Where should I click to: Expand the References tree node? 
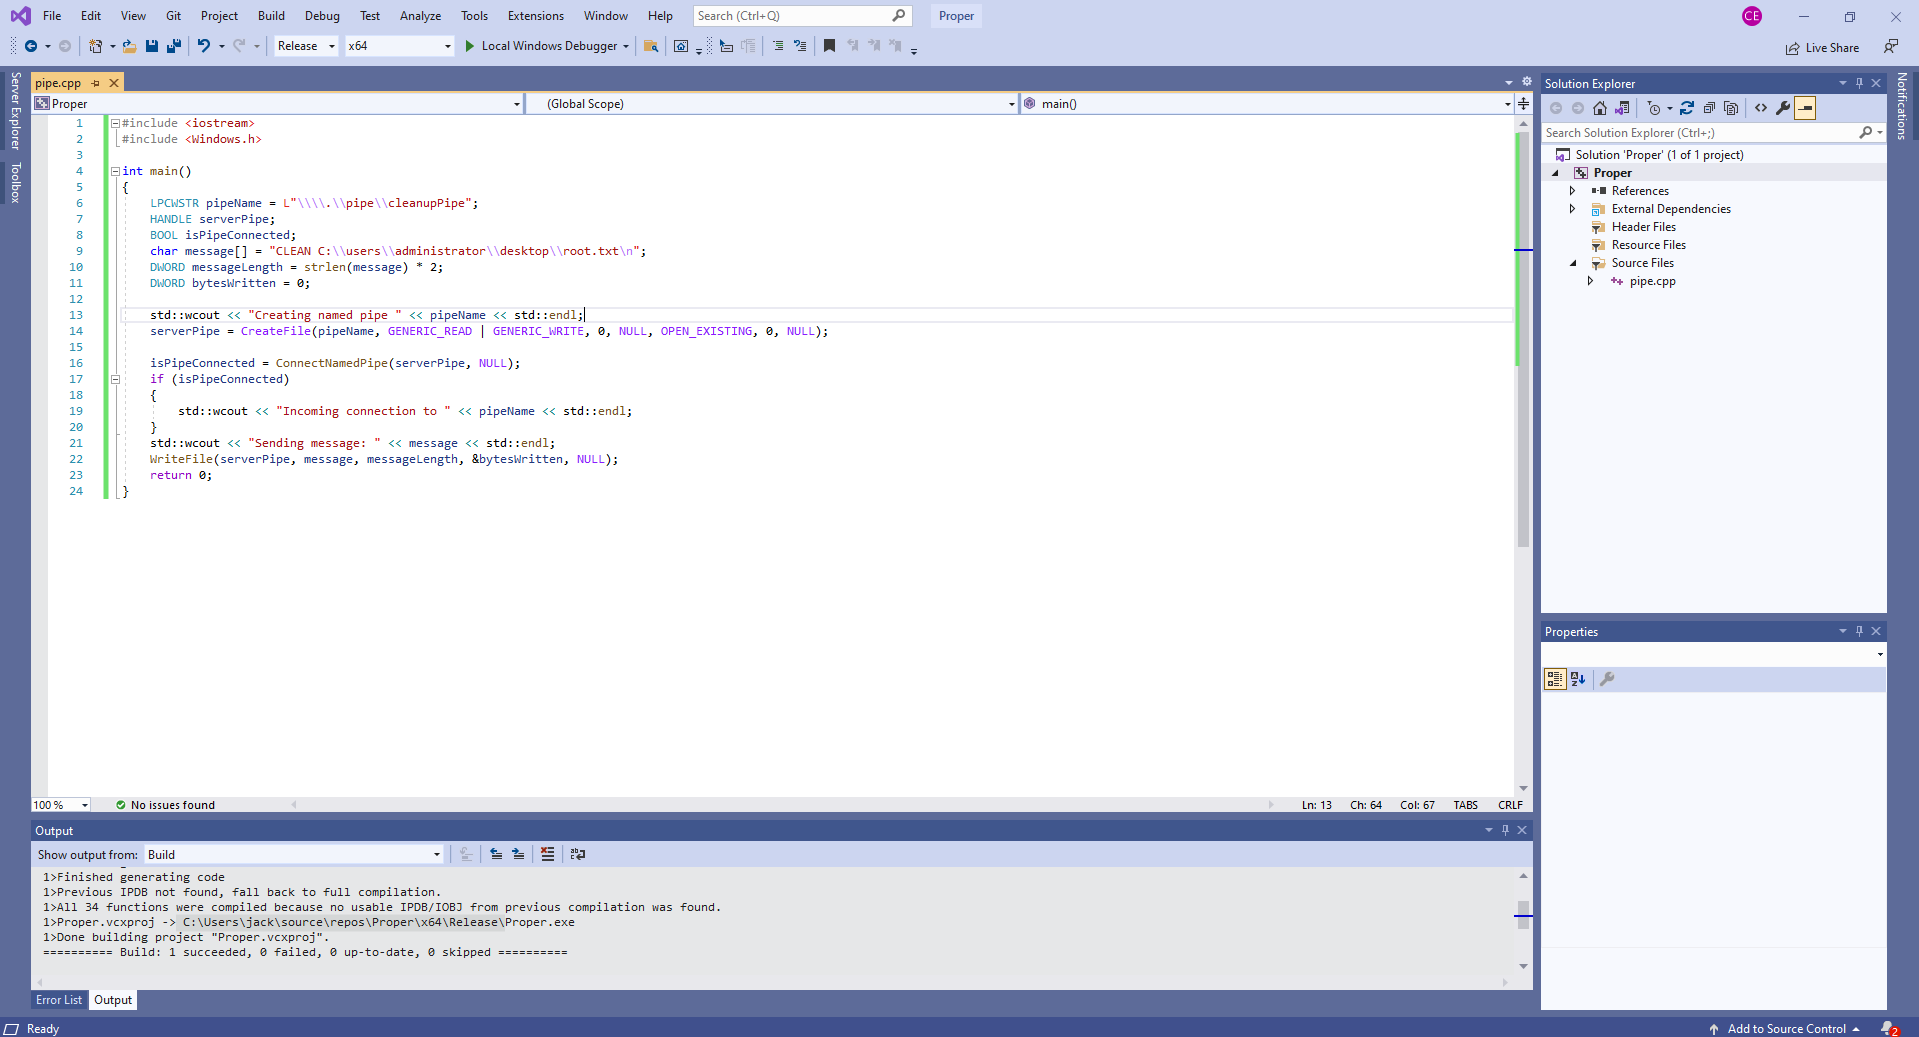pos(1572,191)
